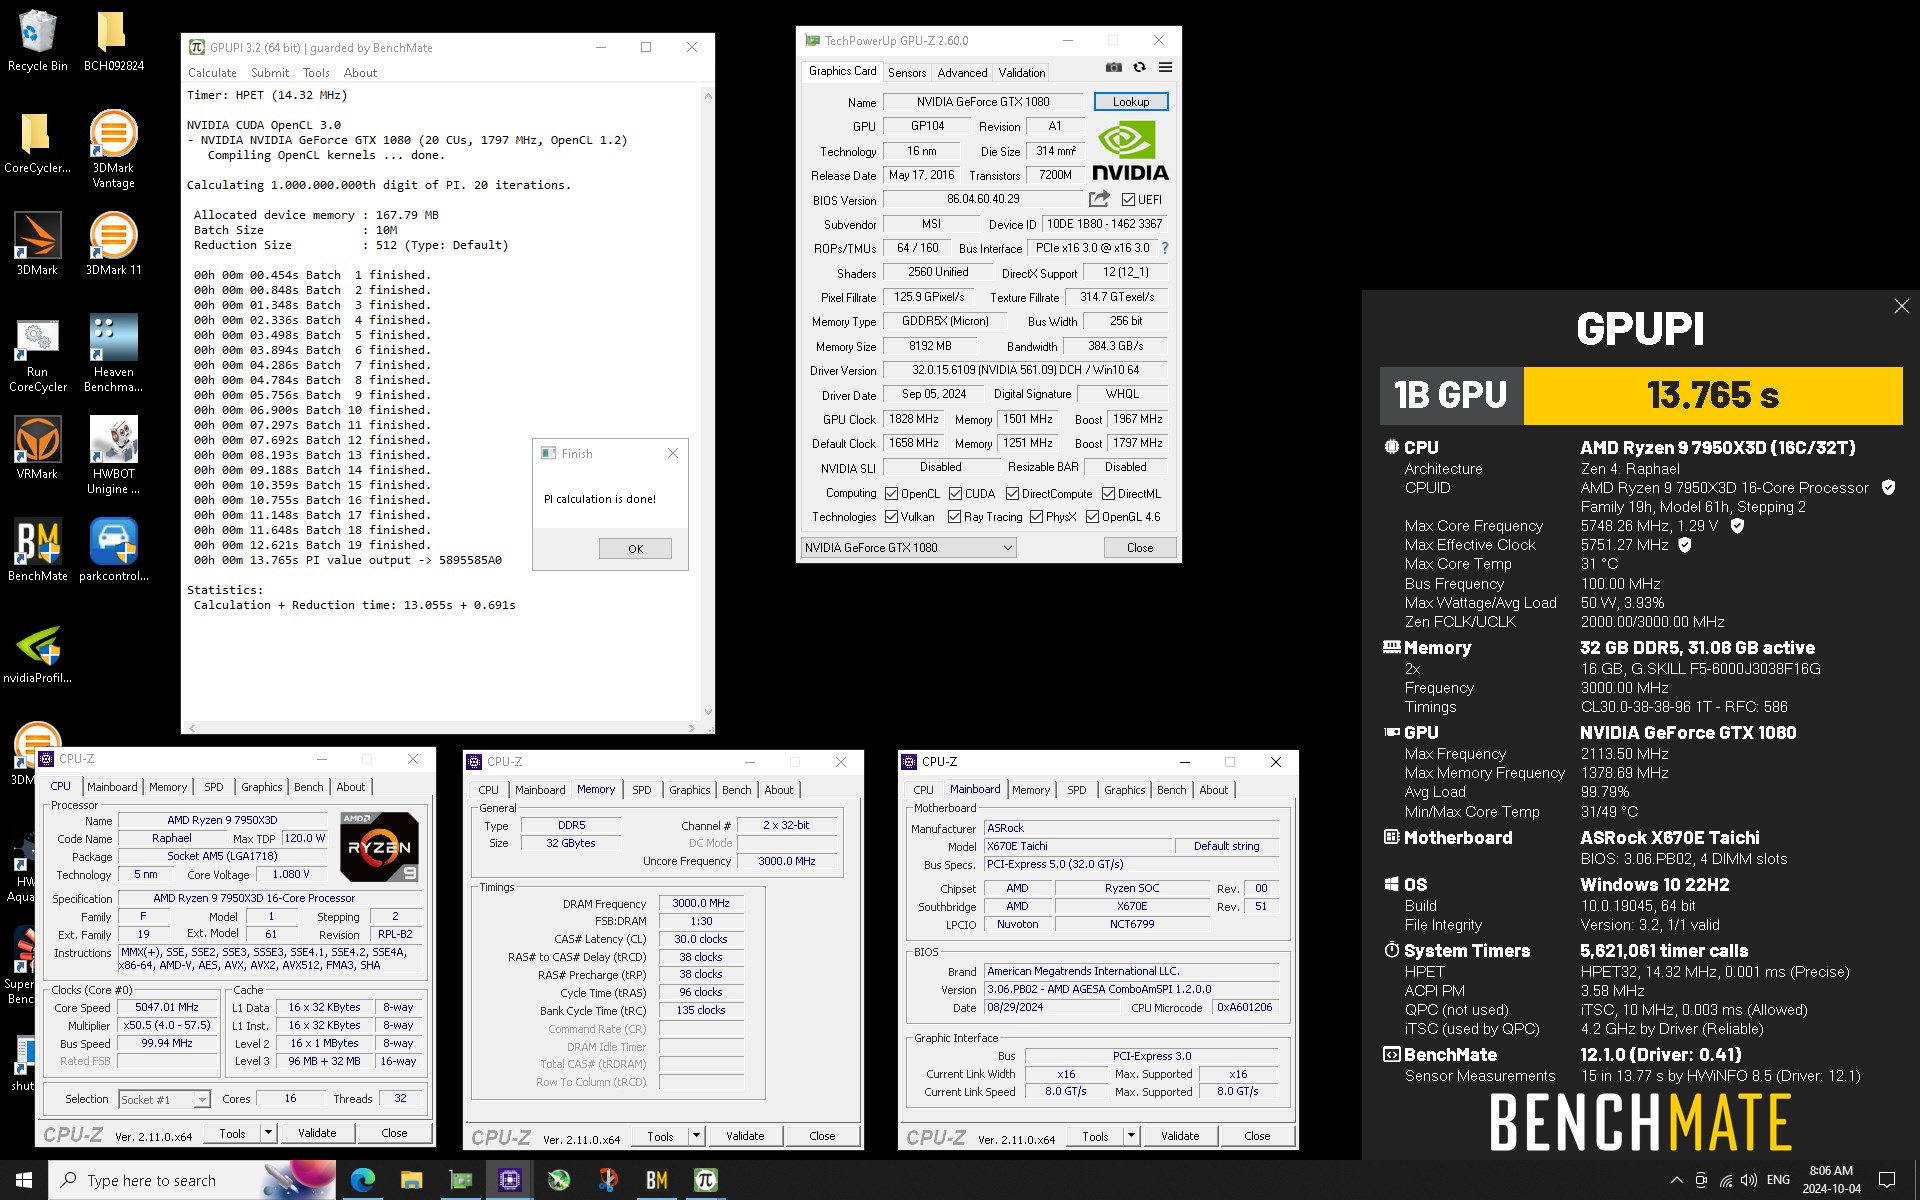Open the Tools menu in GPUPI

[x=316, y=73]
